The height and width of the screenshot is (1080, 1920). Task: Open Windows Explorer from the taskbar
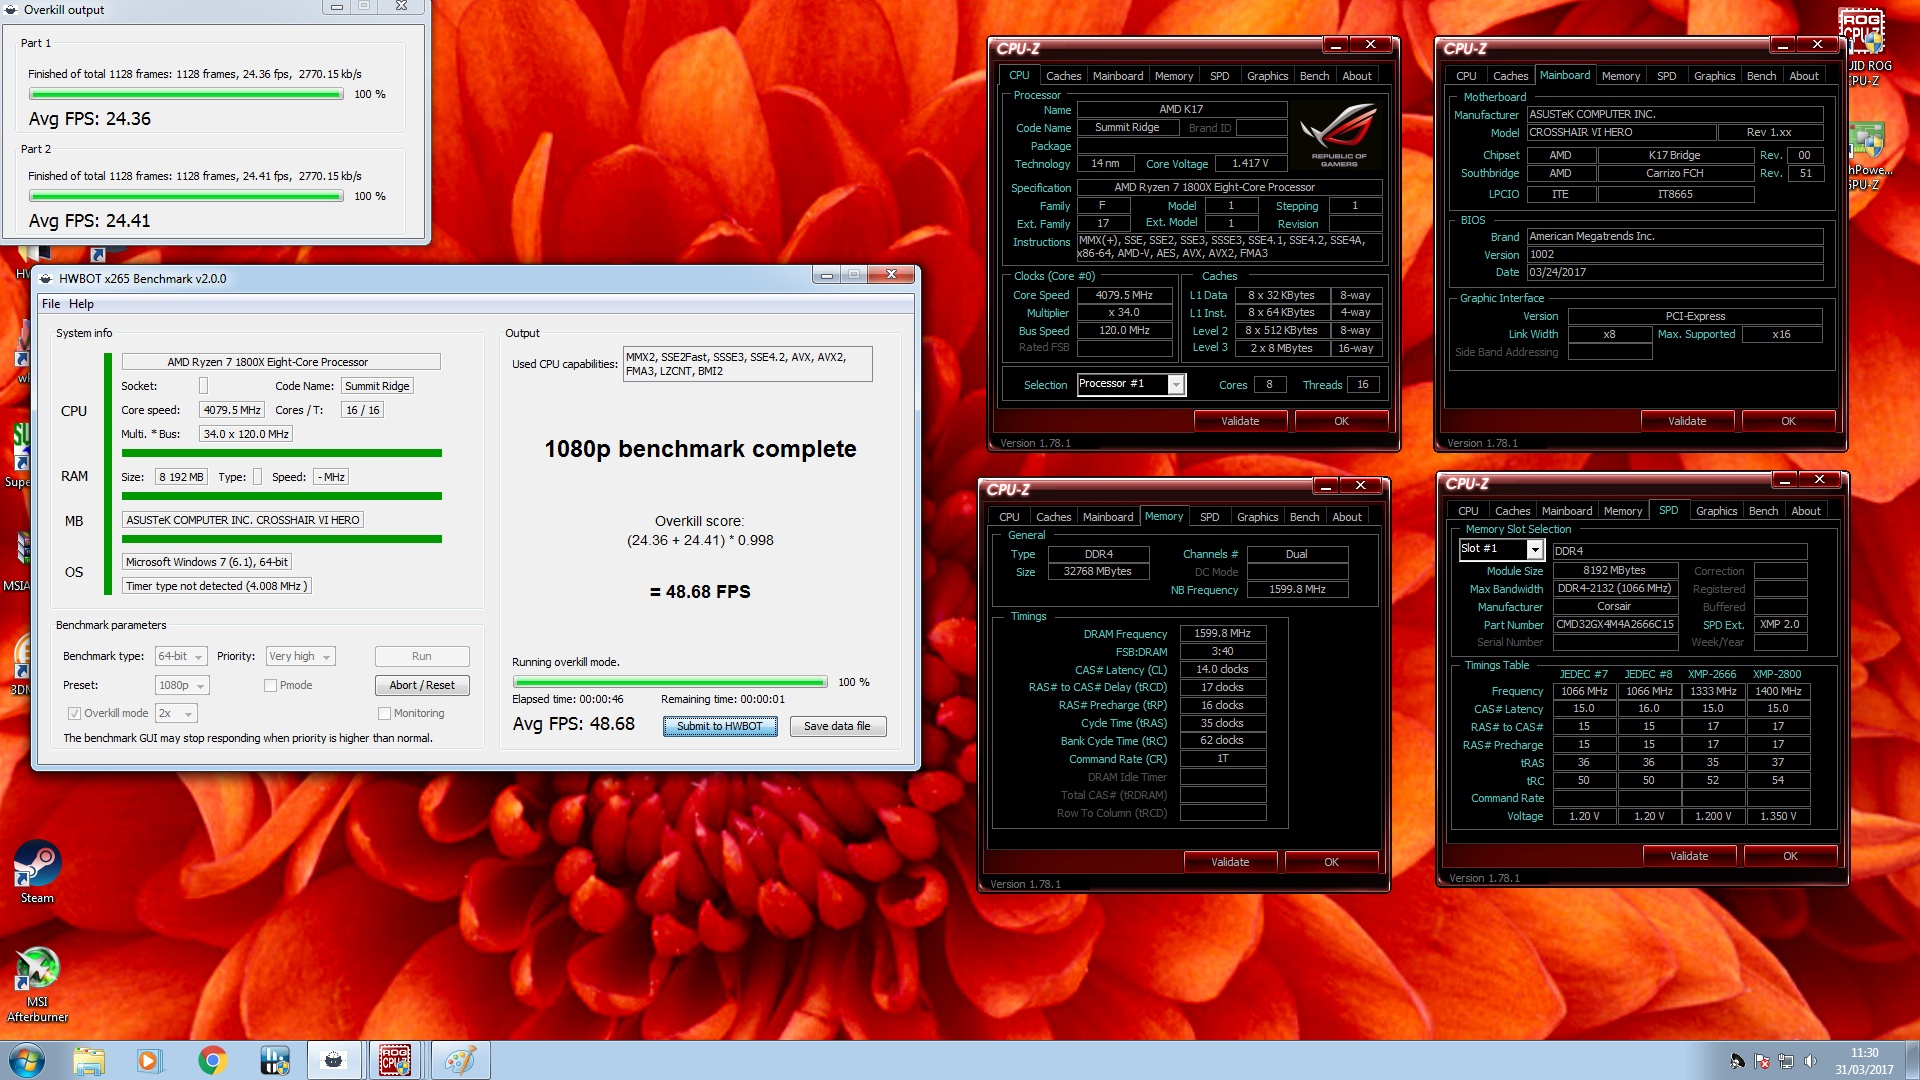point(88,1060)
